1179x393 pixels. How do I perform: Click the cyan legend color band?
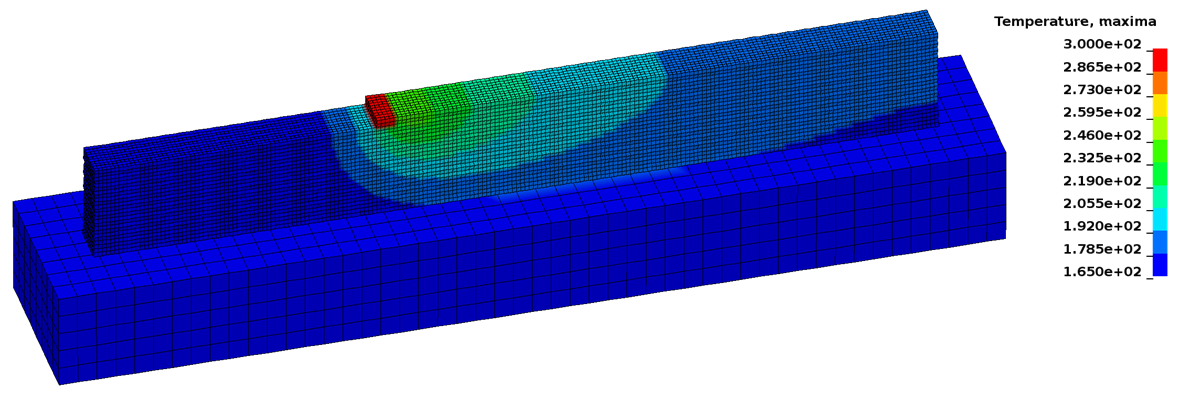pyautogui.click(x=1159, y=219)
